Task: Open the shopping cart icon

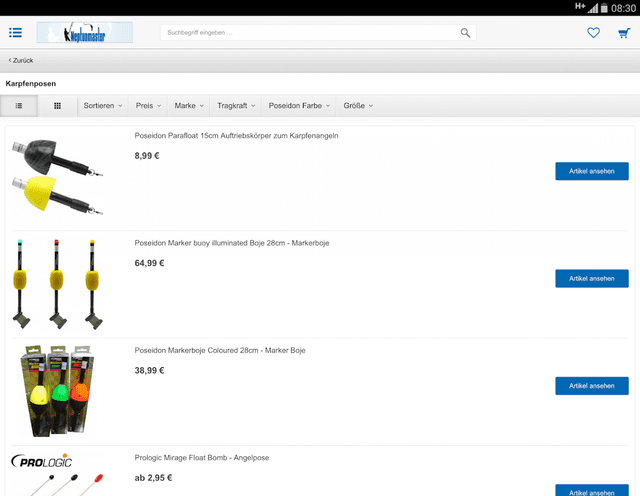Action: coord(624,33)
